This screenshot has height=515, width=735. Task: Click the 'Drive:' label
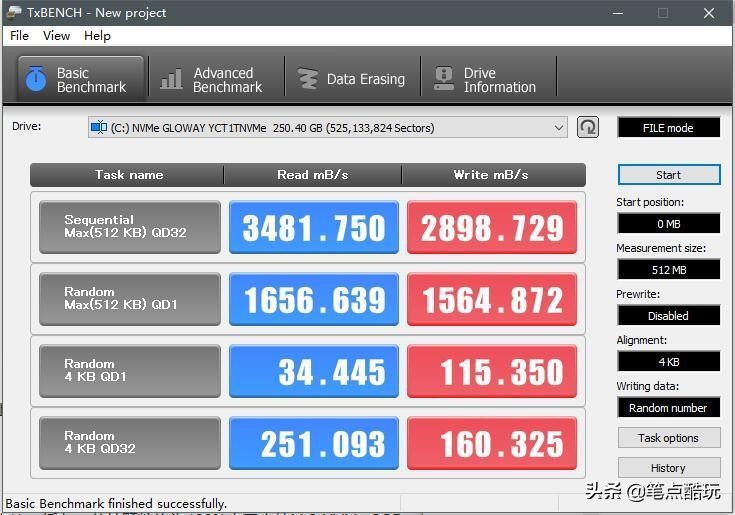click(27, 126)
